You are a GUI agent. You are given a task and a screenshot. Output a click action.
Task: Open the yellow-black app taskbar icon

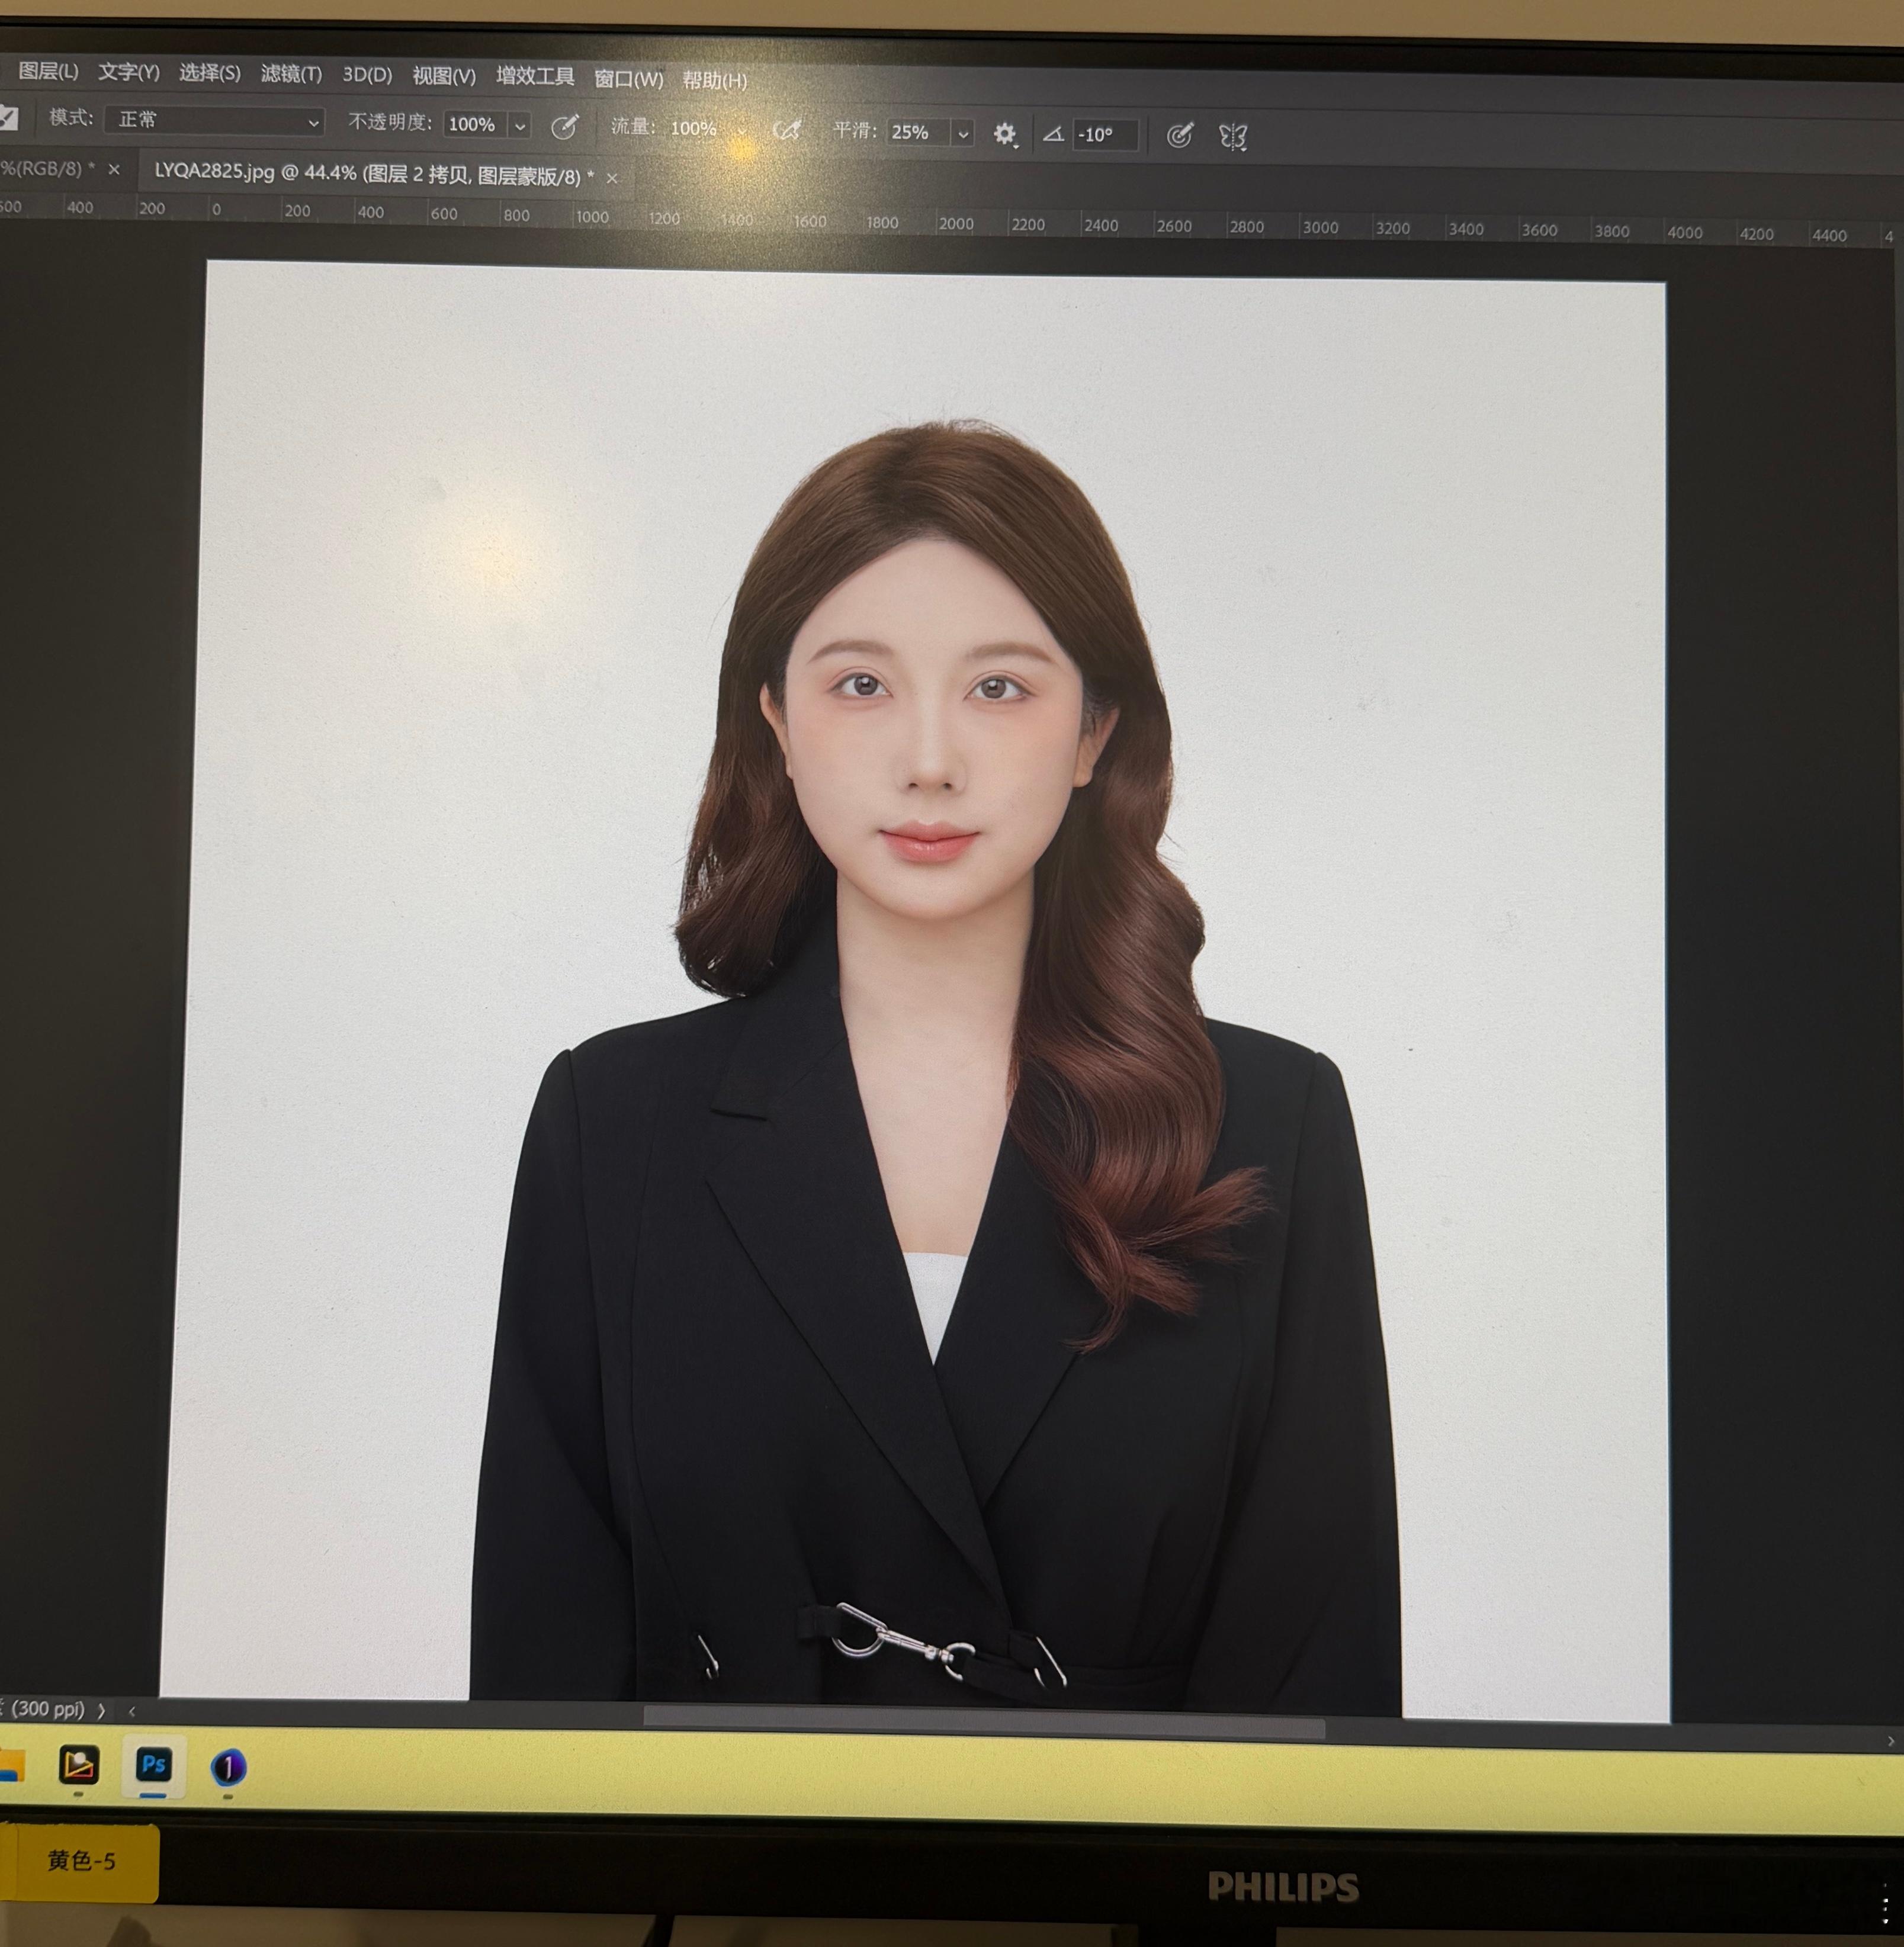79,1765
